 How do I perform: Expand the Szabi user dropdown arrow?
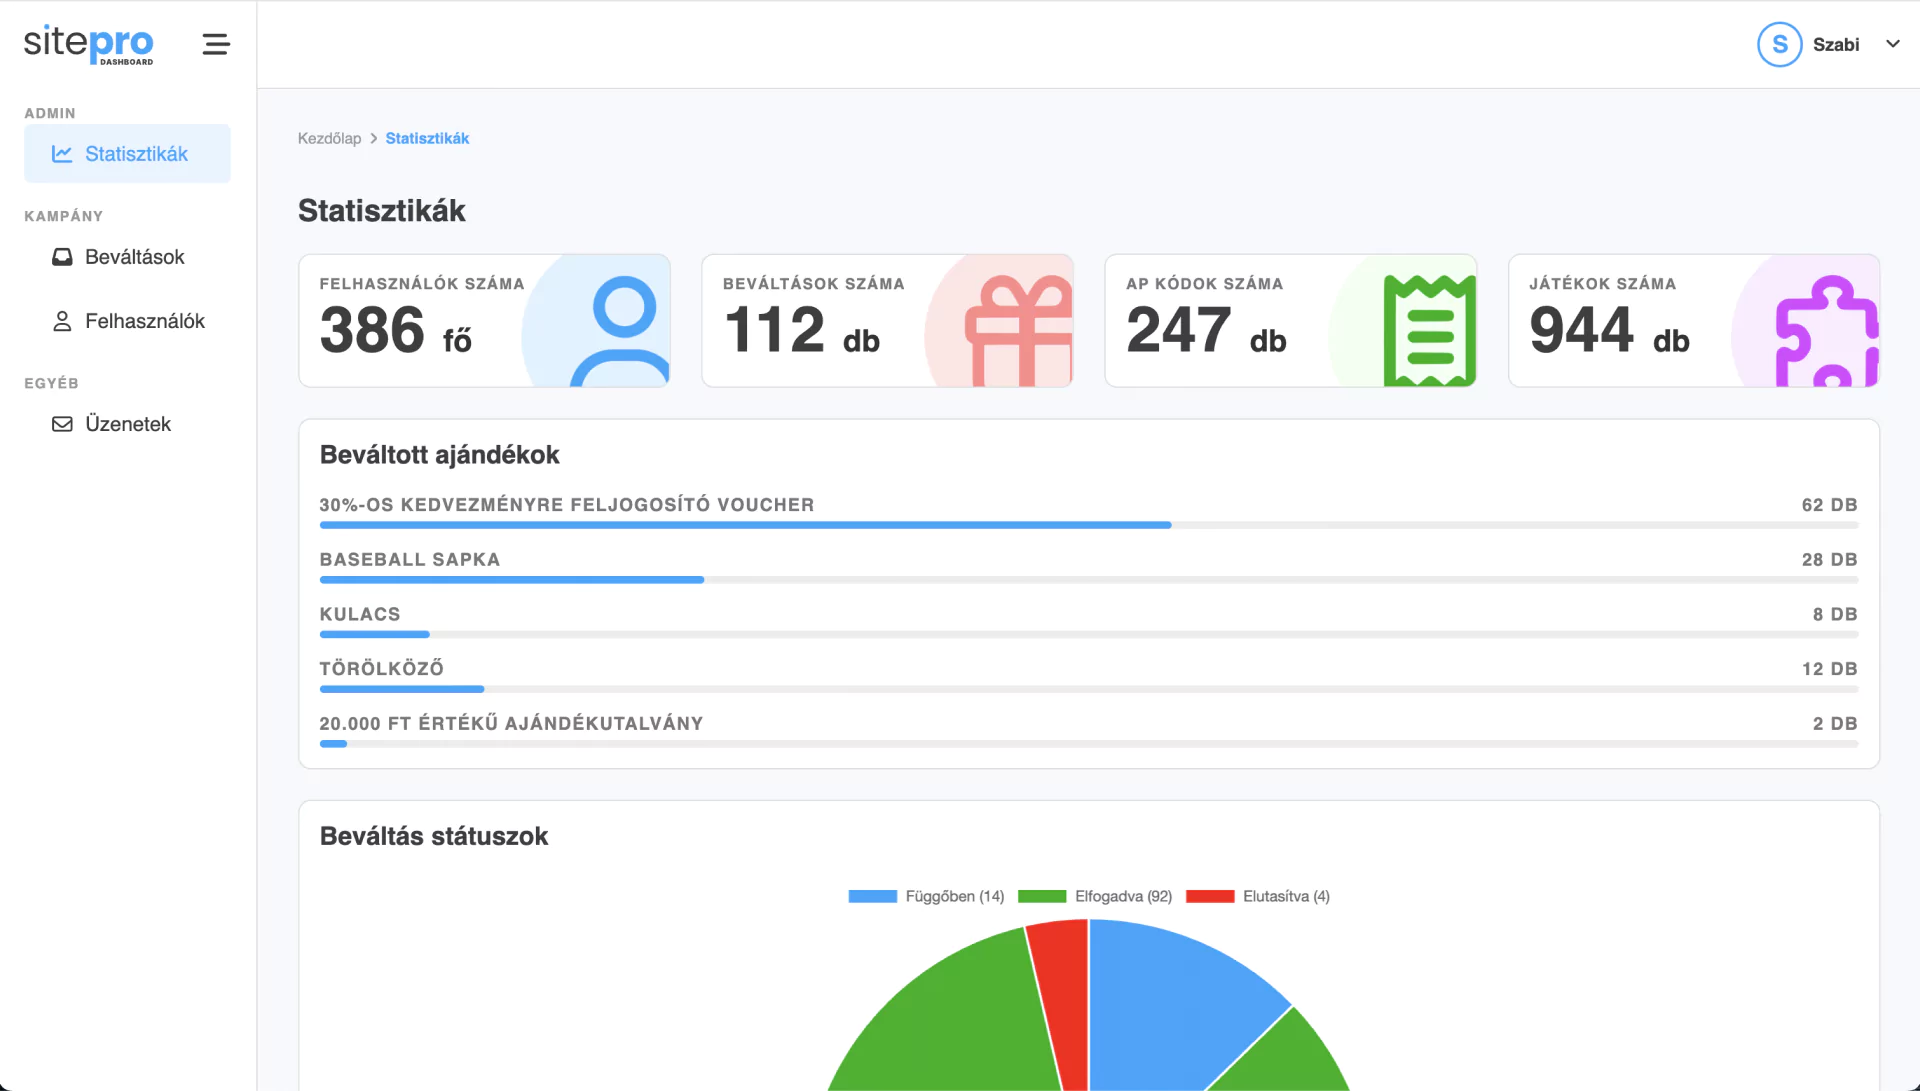1892,44
